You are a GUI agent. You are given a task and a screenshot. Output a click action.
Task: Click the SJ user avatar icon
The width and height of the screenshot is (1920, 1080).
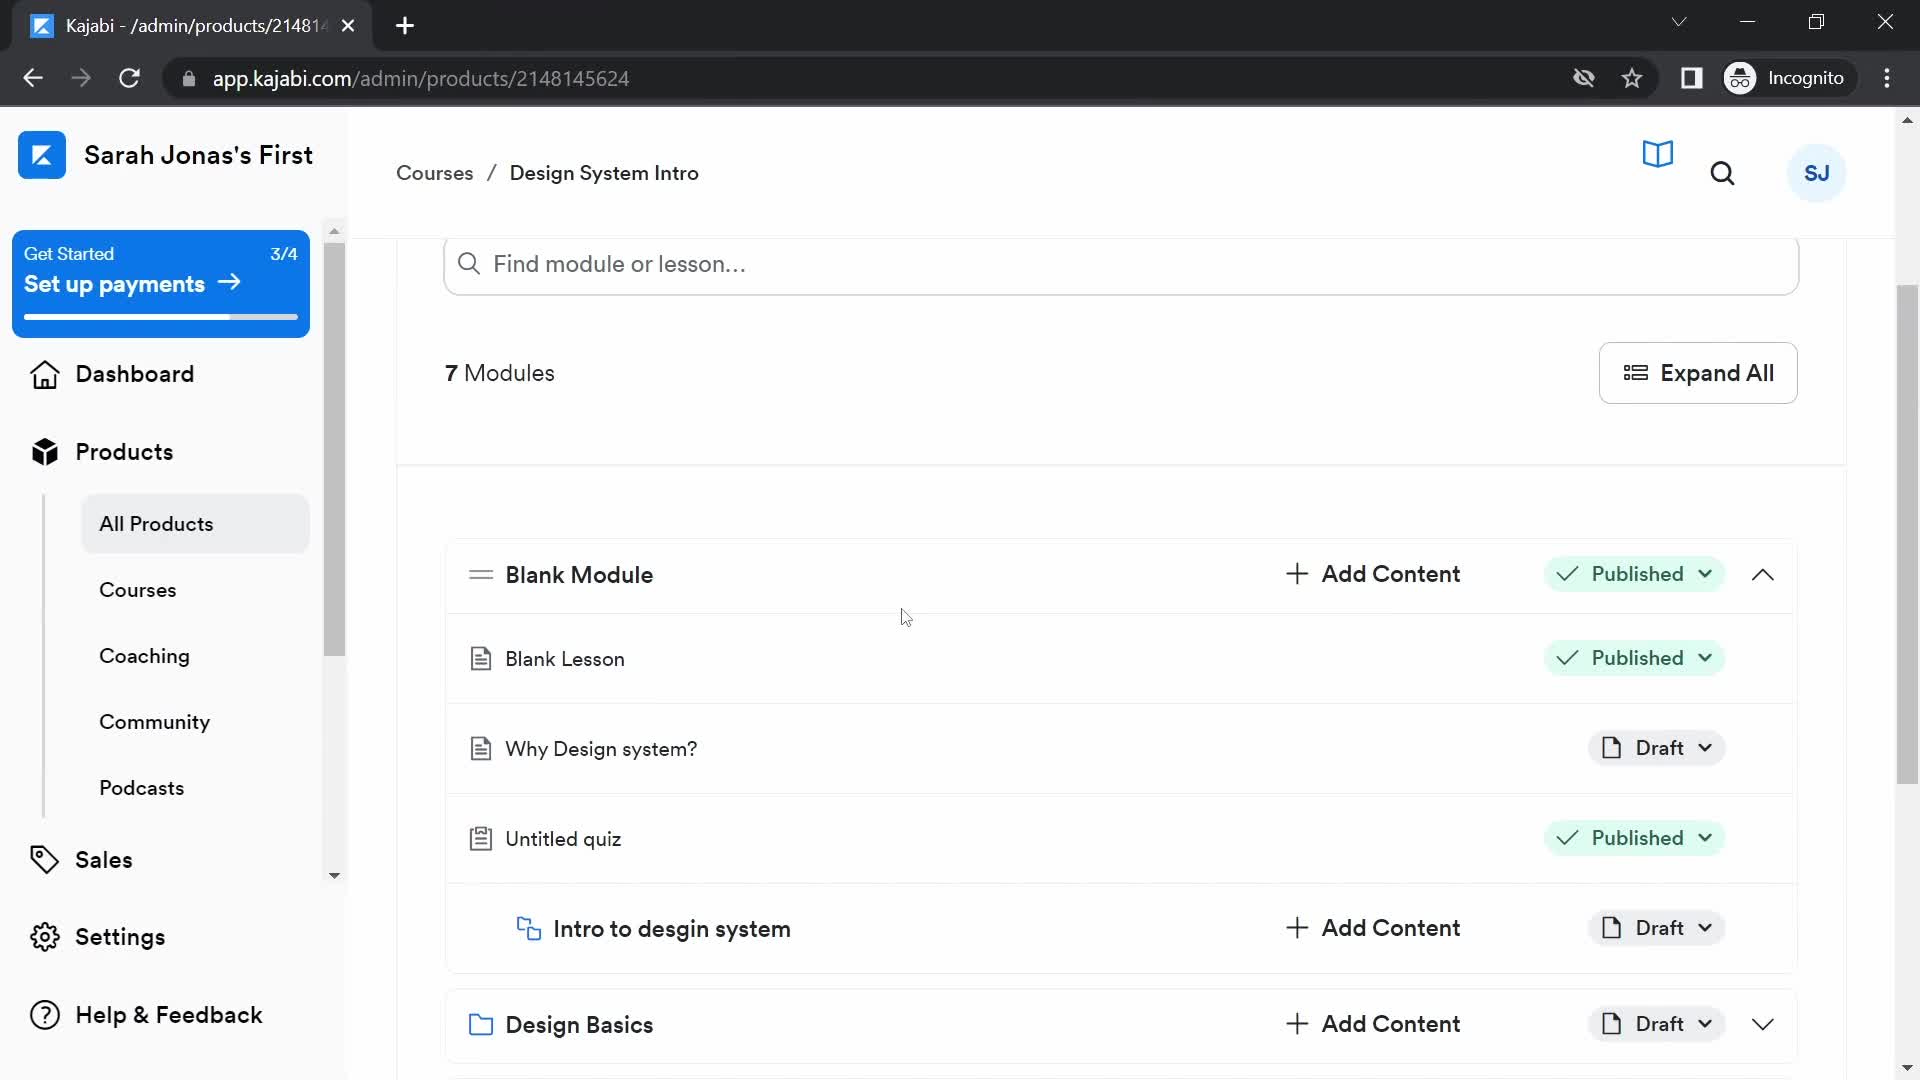[x=1817, y=173]
